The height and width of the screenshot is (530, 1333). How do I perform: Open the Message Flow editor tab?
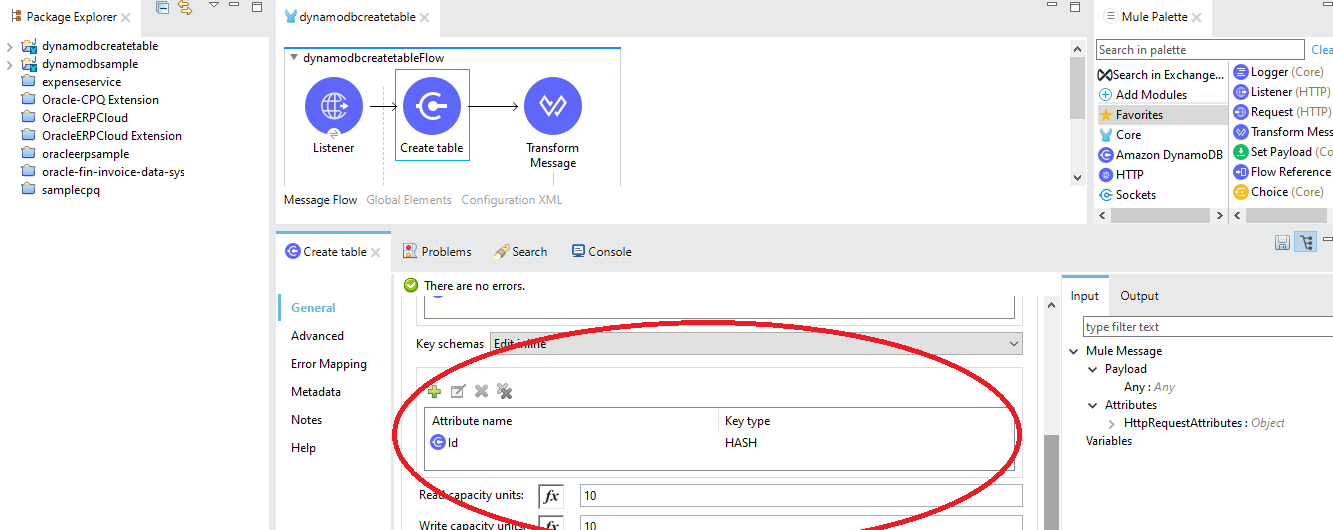click(320, 200)
